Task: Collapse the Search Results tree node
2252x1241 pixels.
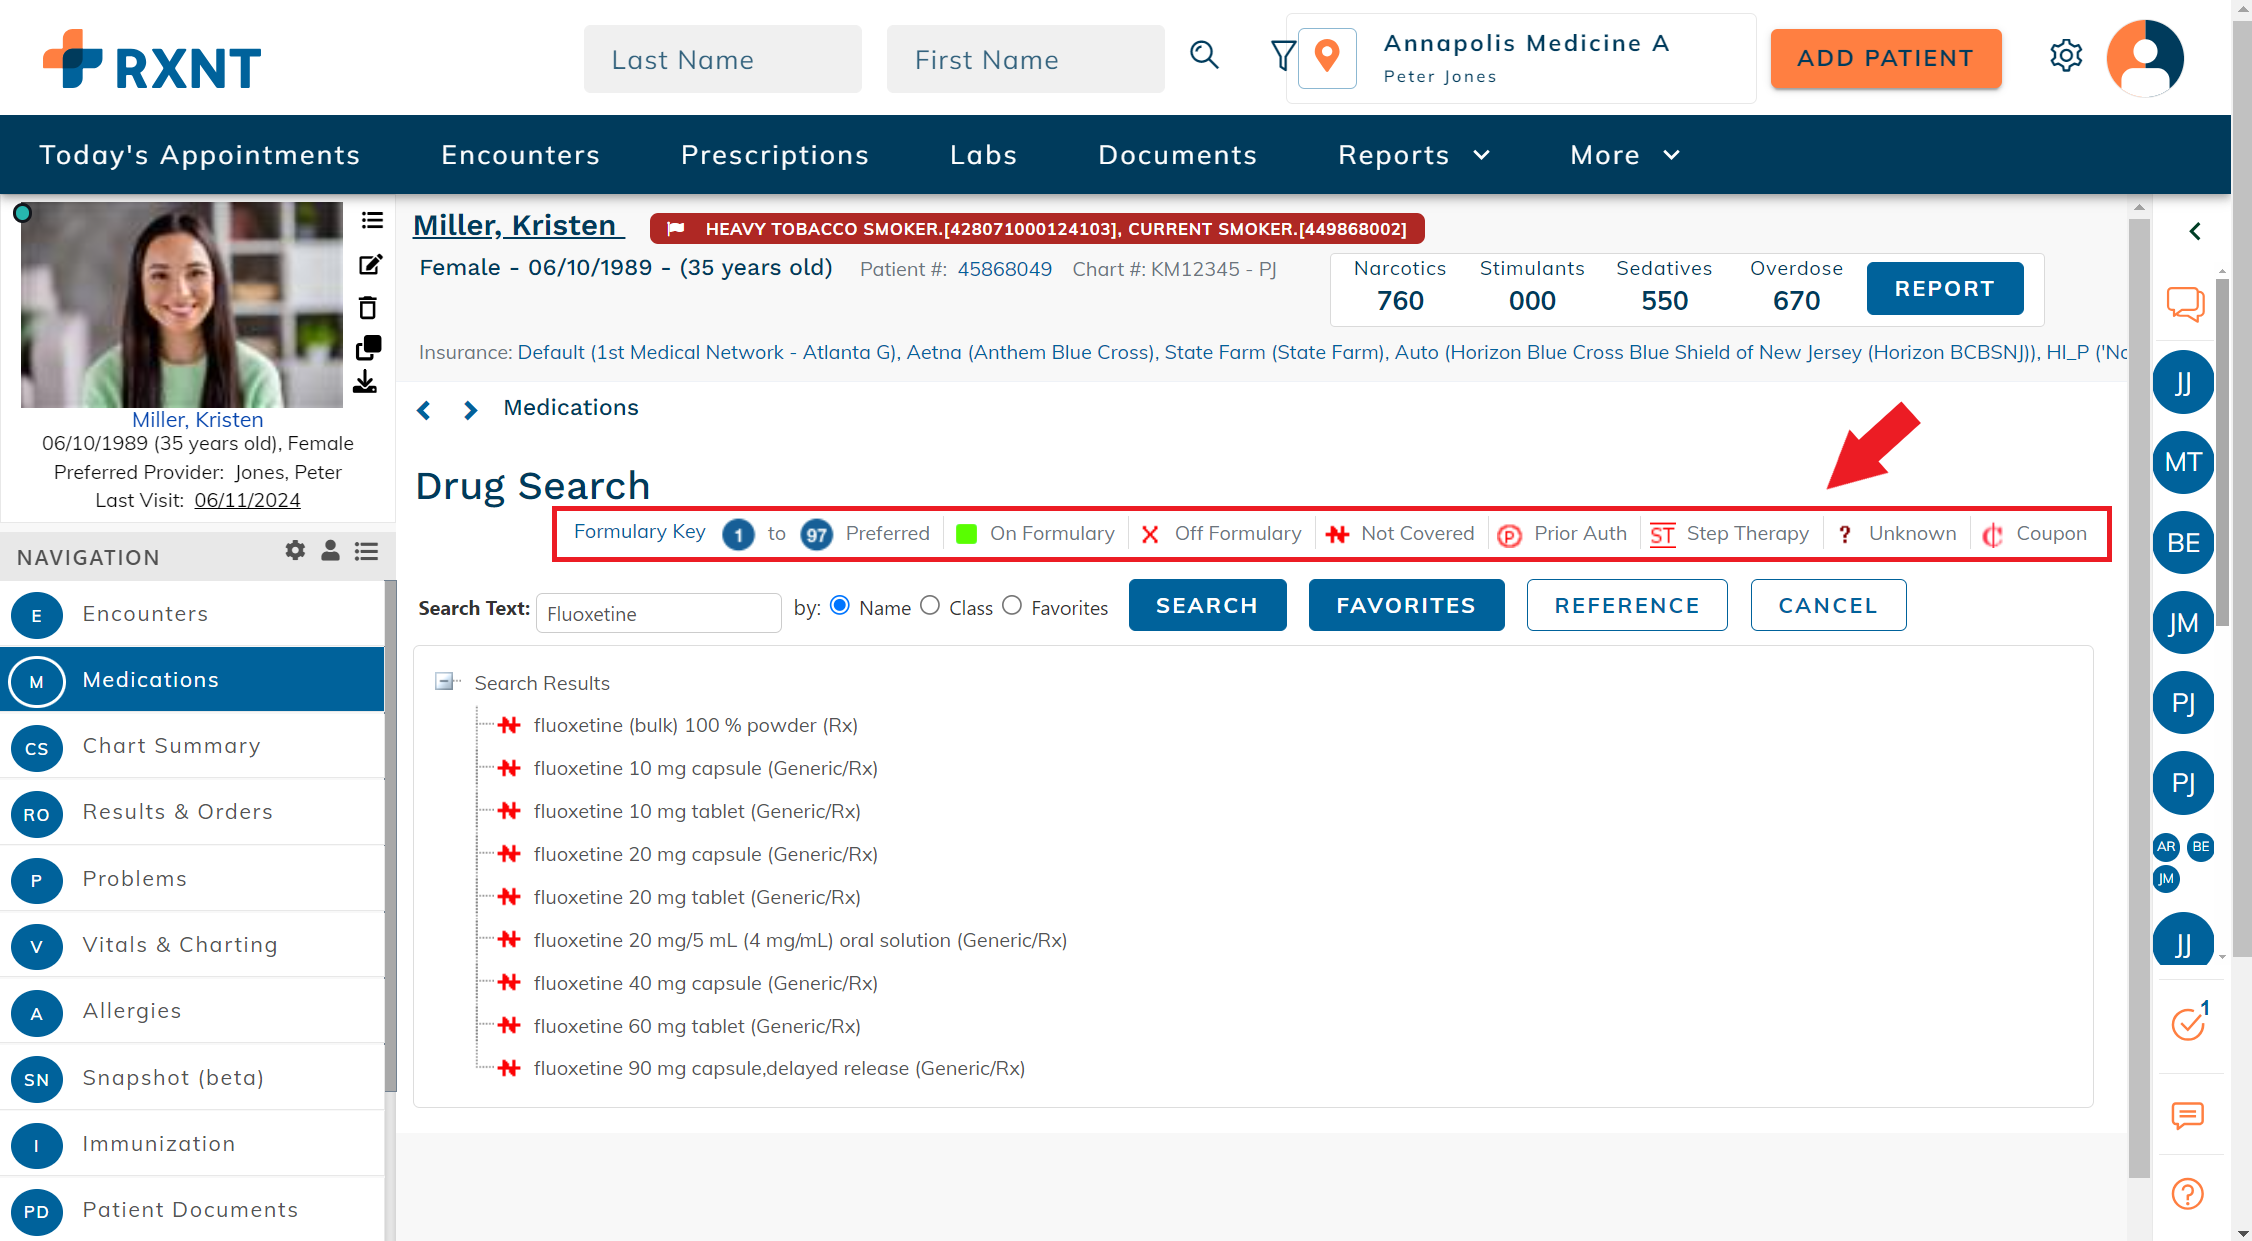Action: tap(444, 682)
